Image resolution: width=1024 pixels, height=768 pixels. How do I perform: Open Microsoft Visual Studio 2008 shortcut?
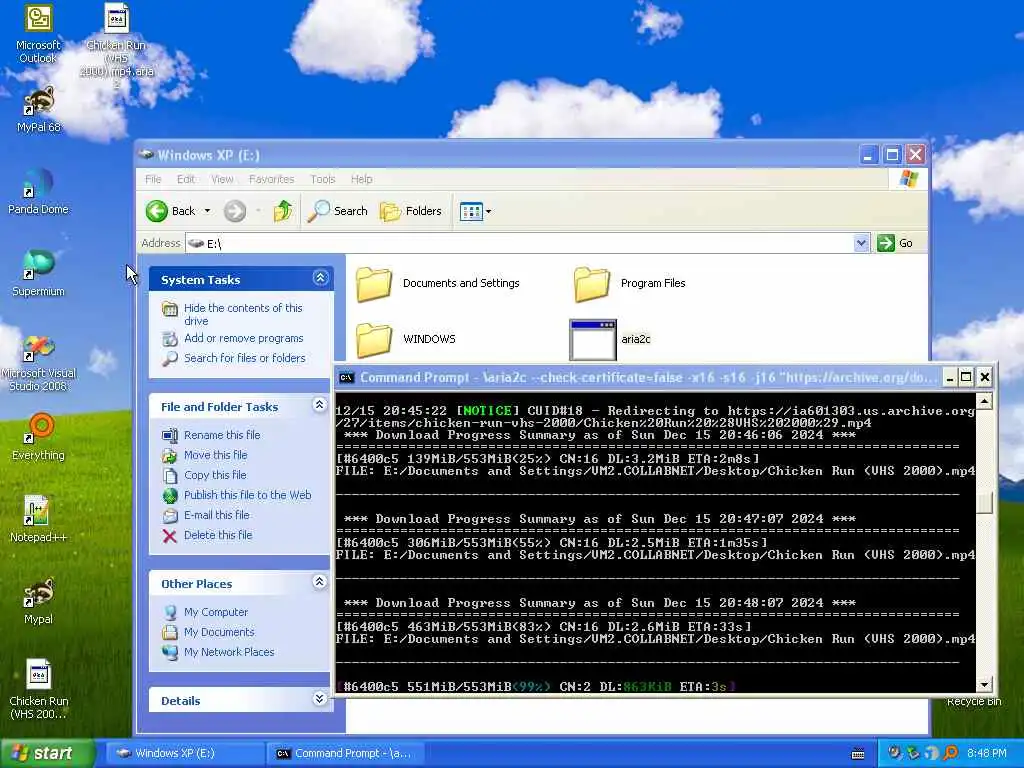coord(38,362)
